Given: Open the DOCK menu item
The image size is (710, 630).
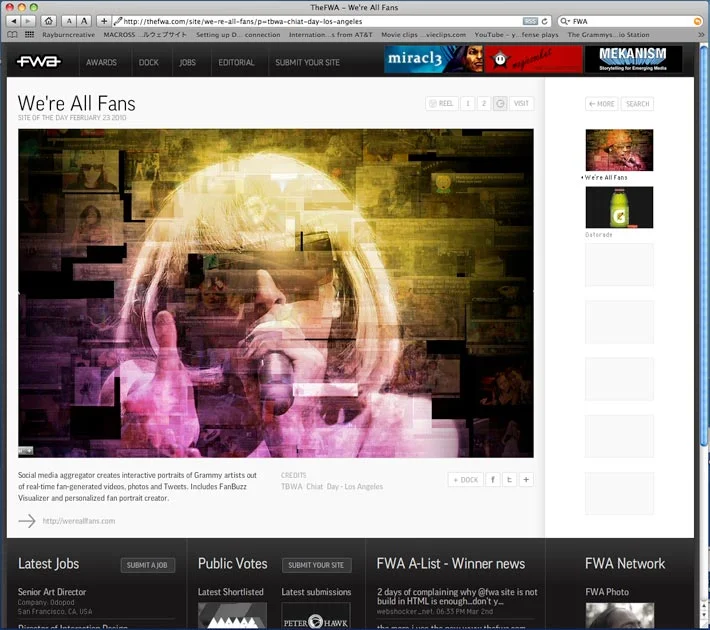Looking at the screenshot, I should click(149, 63).
